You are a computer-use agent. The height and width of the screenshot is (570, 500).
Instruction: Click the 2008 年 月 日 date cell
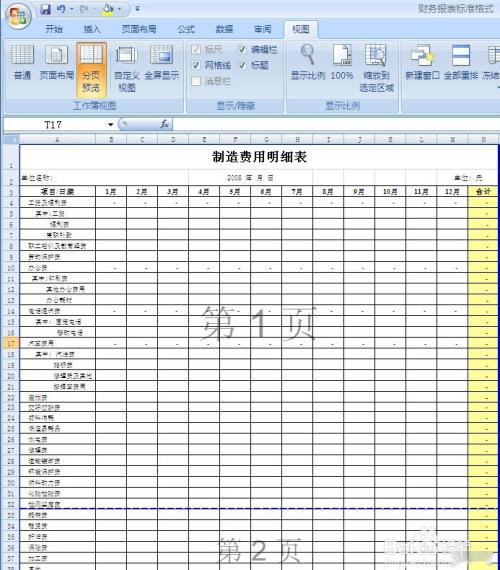(250, 178)
